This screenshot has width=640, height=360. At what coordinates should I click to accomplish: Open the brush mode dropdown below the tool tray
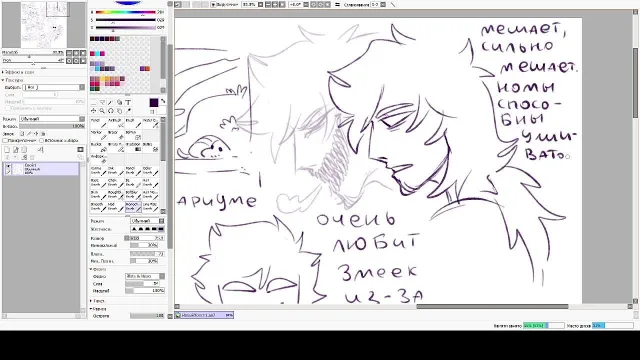tap(147, 221)
